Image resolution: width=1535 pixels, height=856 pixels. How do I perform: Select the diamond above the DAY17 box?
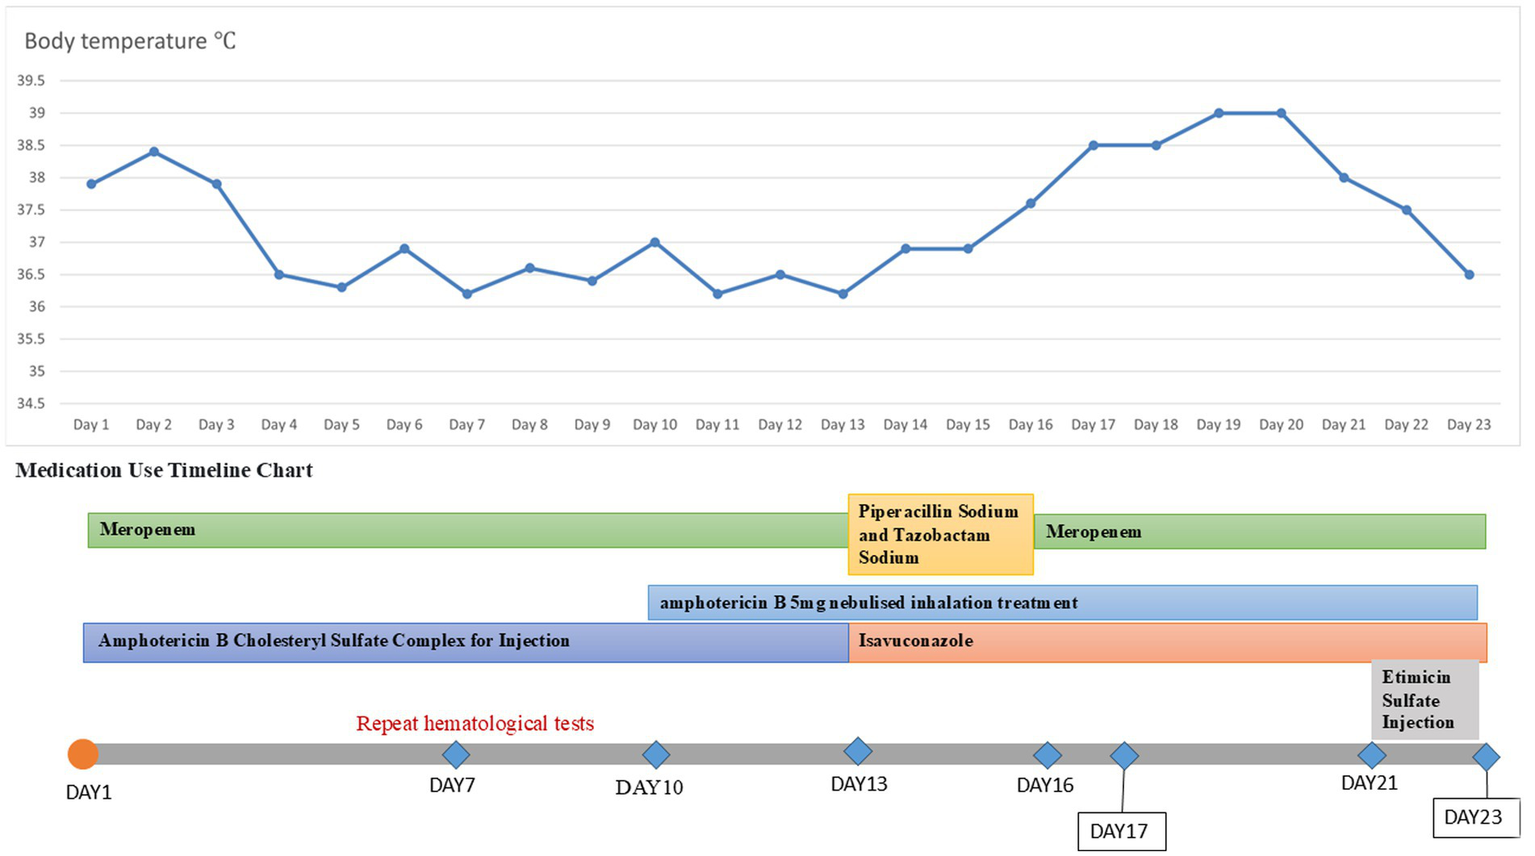[1124, 756]
